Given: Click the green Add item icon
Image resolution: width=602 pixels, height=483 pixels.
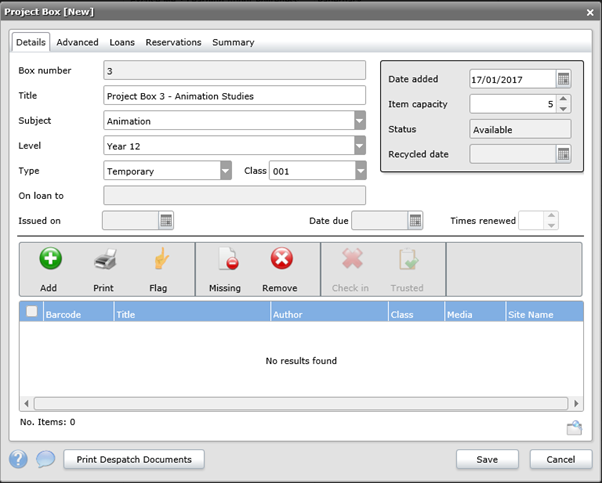Looking at the screenshot, I should [50, 258].
